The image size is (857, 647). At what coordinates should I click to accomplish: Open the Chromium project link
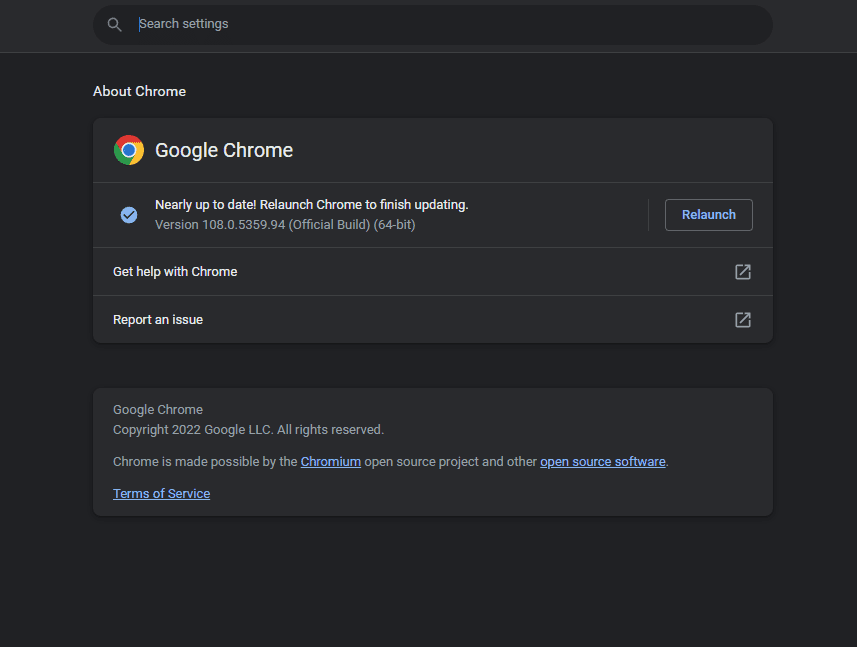(331, 462)
